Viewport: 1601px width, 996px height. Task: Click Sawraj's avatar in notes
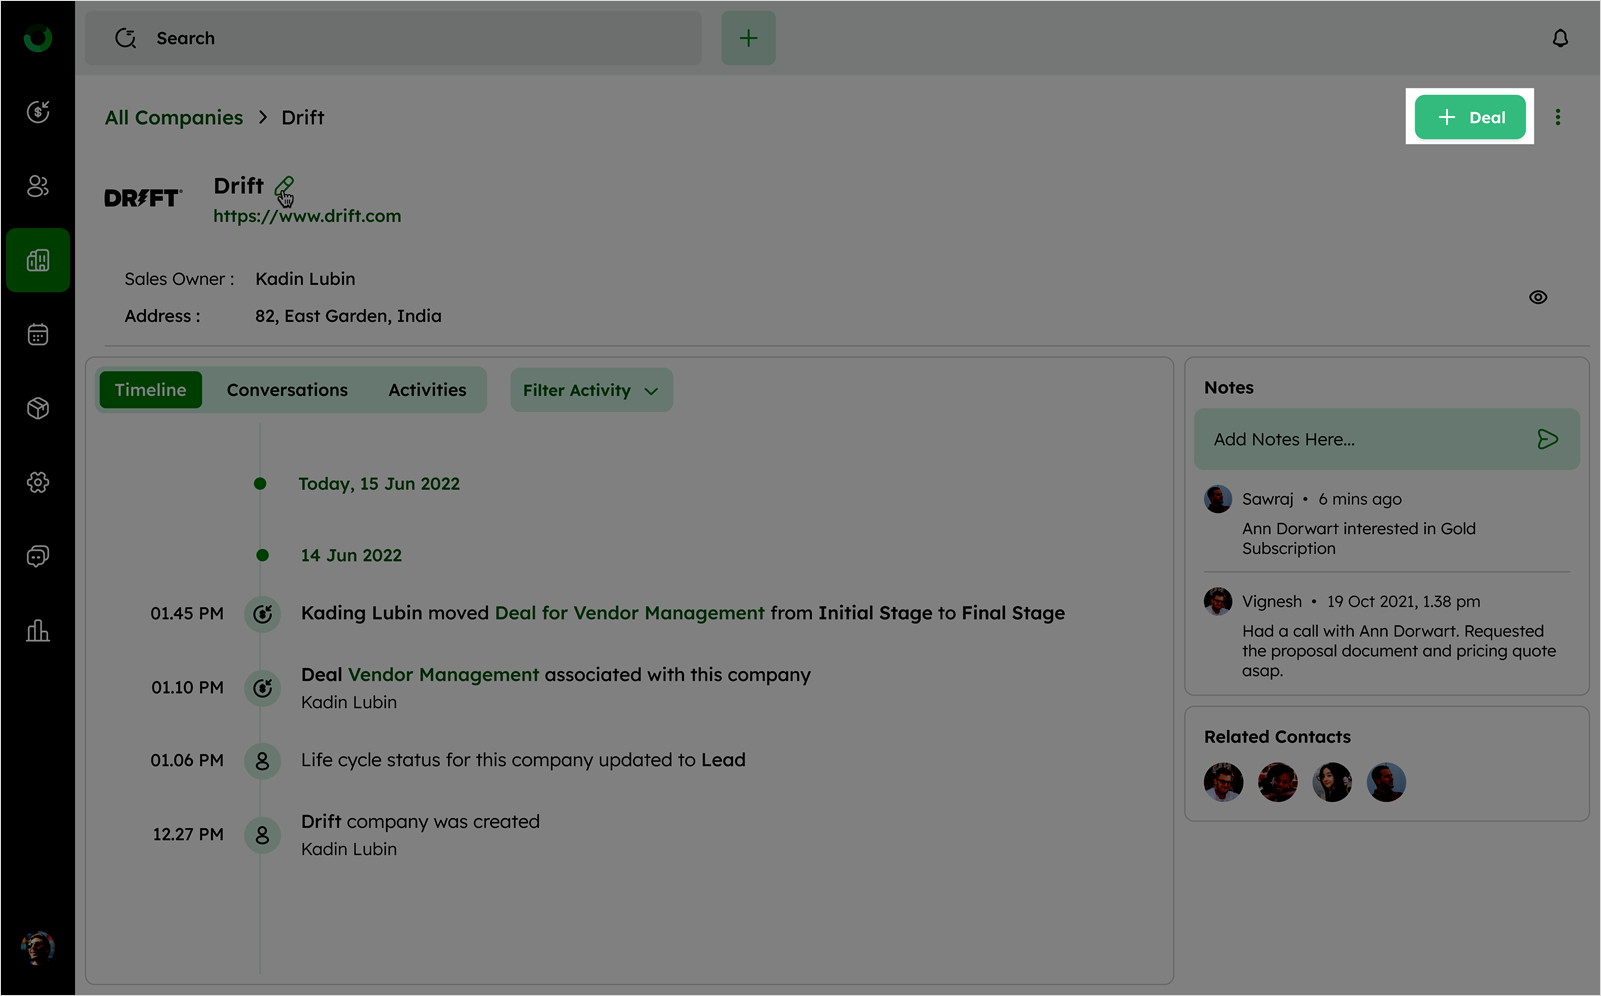pyautogui.click(x=1218, y=499)
